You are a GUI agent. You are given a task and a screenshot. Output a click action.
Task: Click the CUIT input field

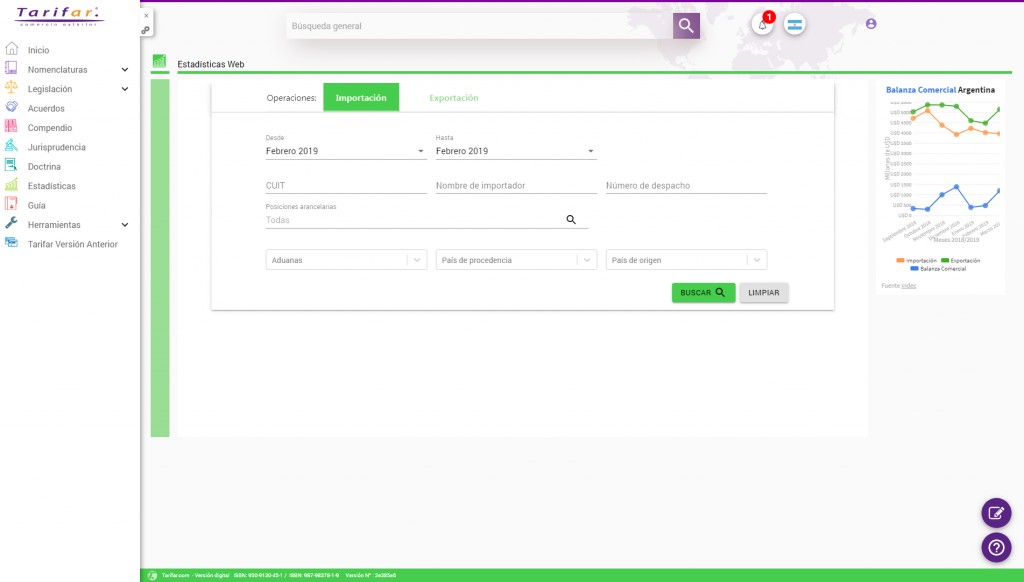point(346,186)
